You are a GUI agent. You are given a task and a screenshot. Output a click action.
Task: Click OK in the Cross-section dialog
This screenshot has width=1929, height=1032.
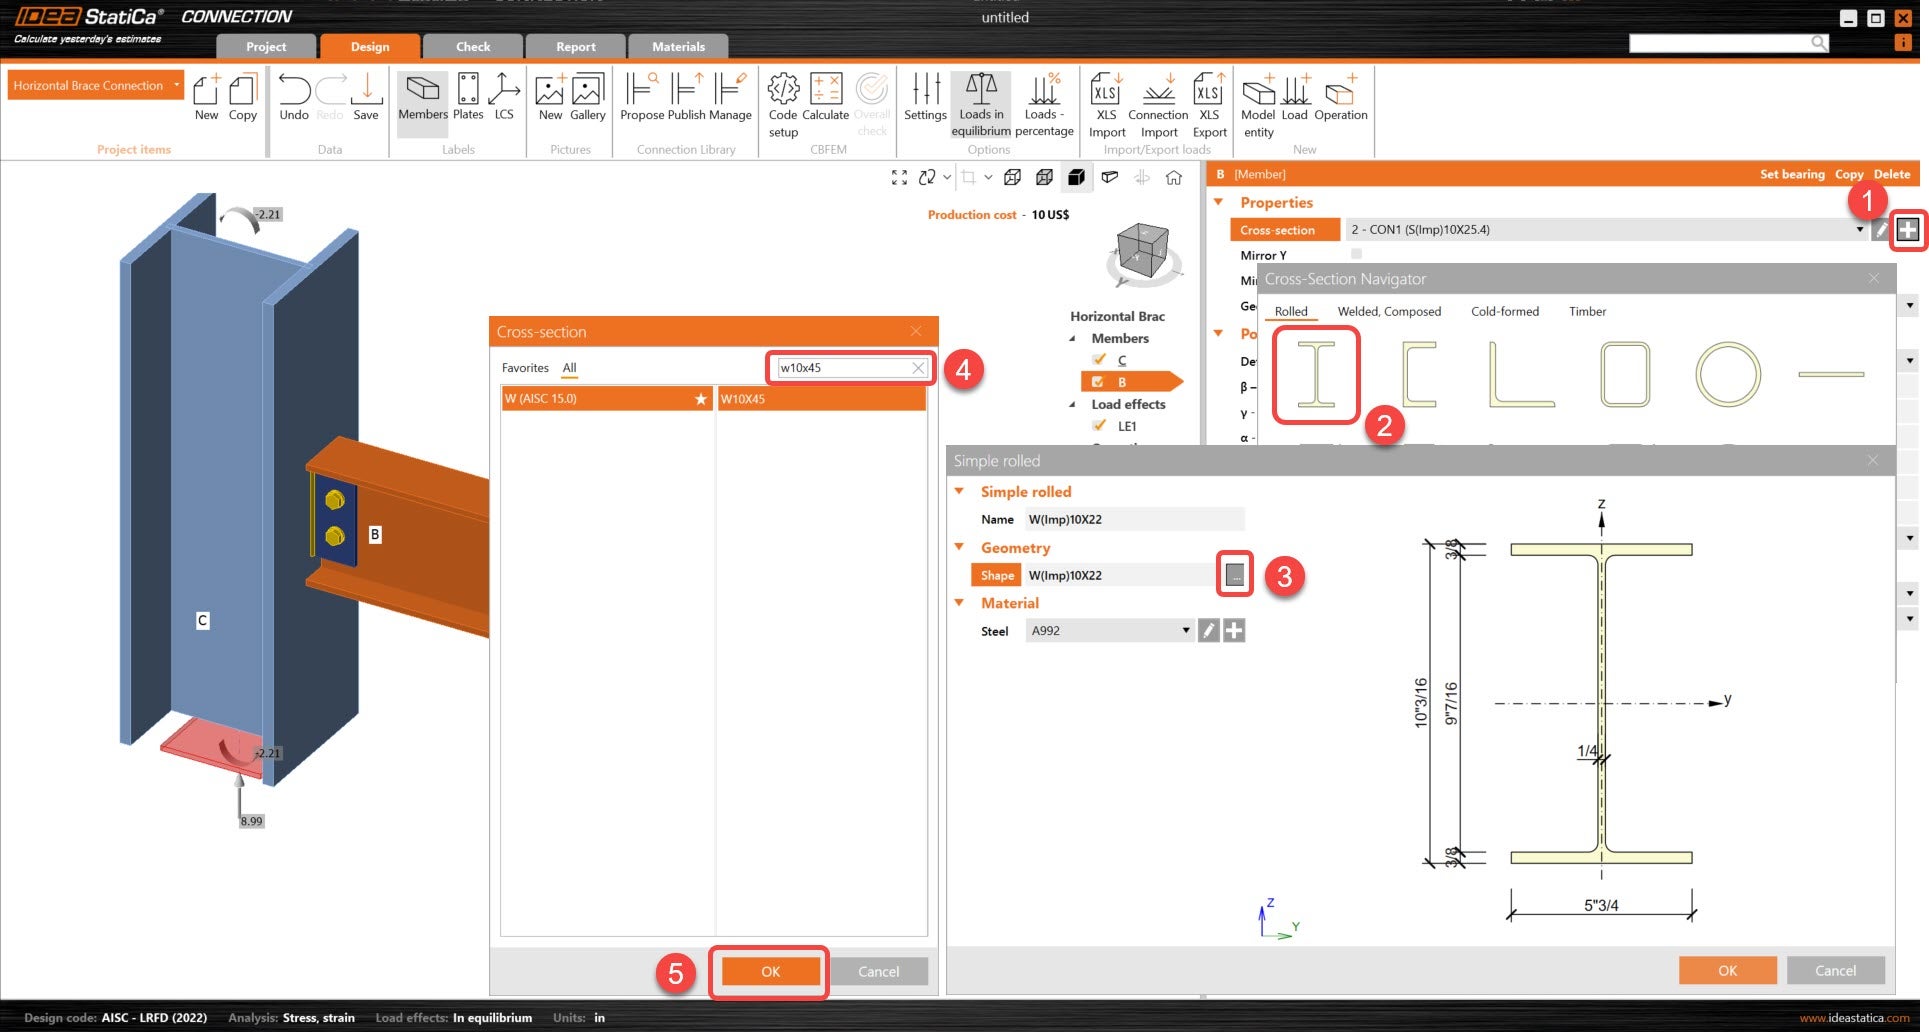[x=768, y=970]
